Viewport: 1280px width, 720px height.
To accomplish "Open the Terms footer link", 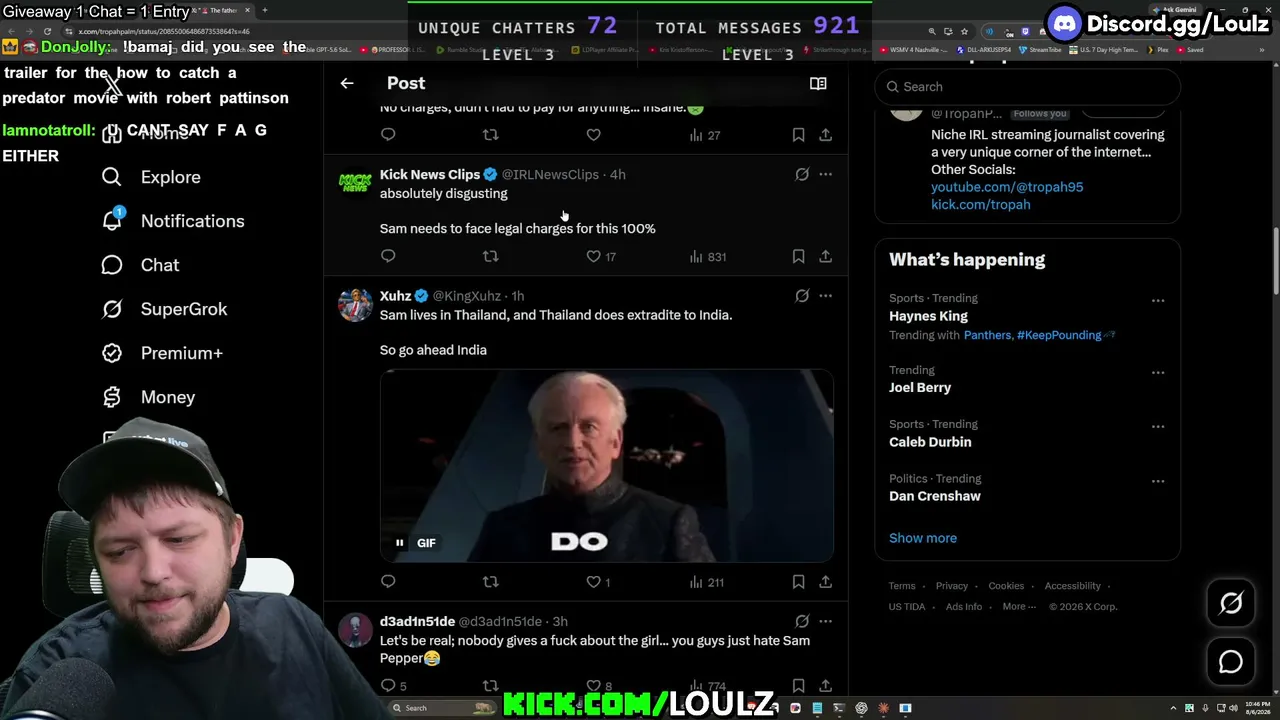I will tap(902, 586).
